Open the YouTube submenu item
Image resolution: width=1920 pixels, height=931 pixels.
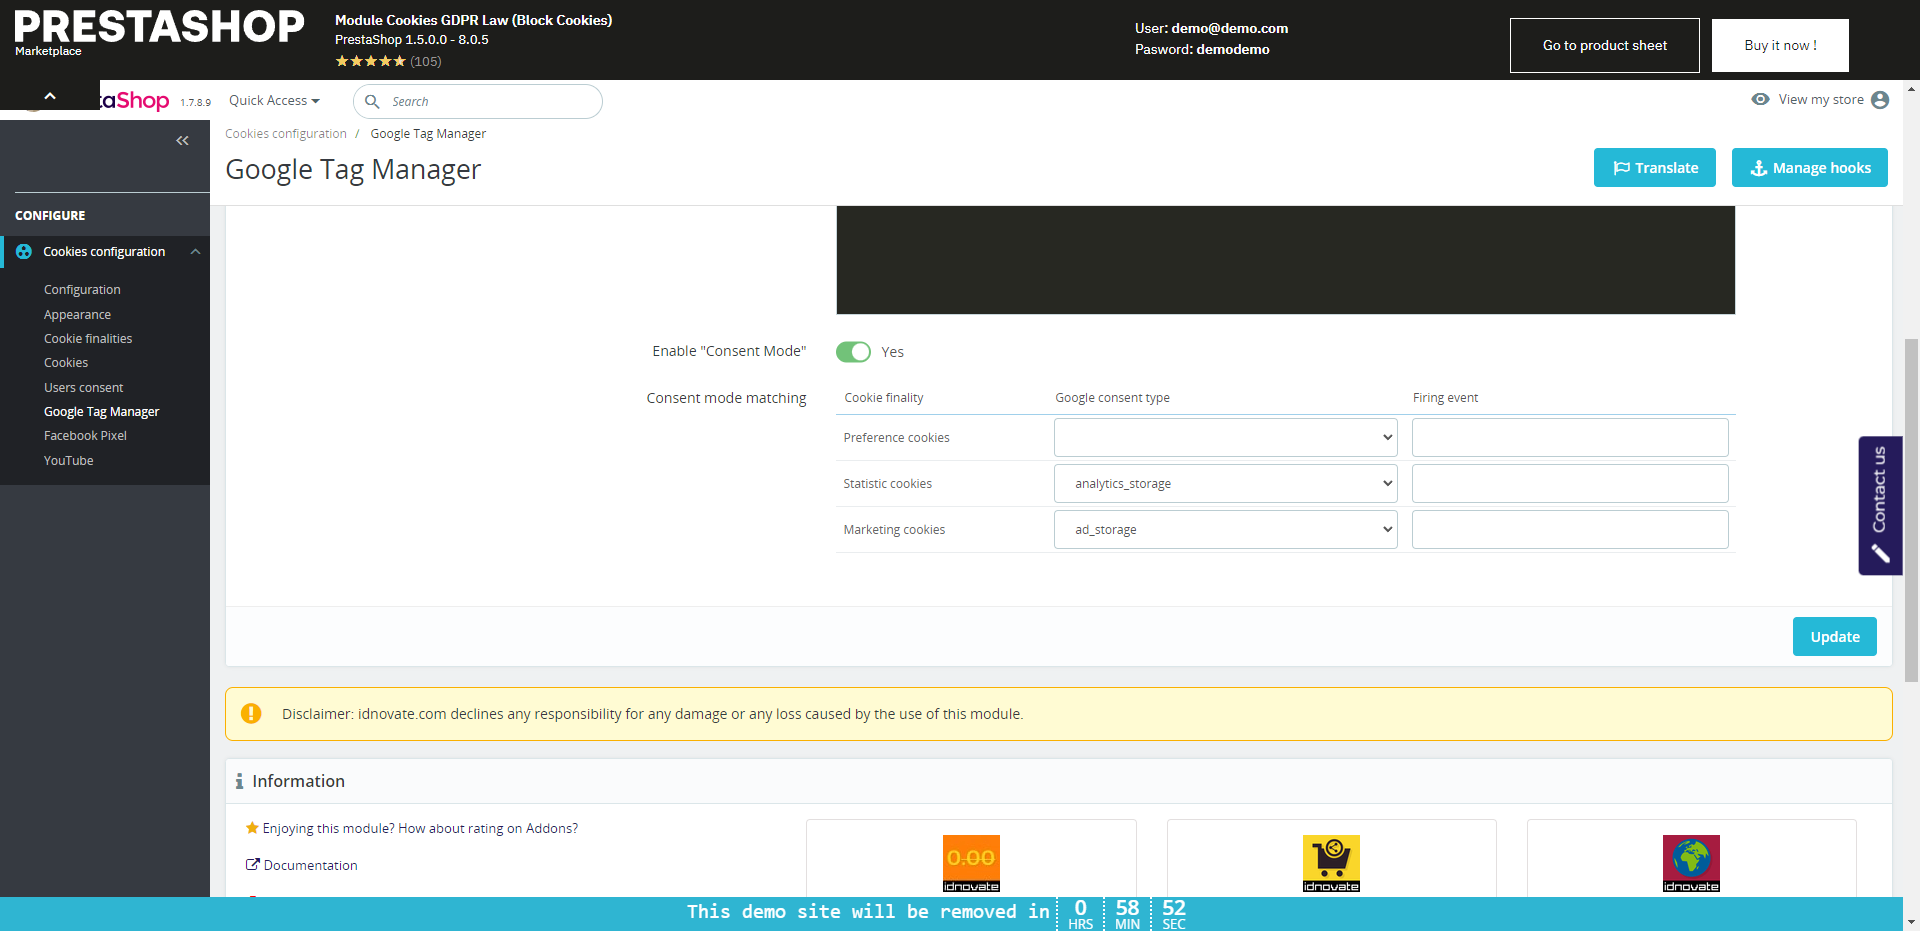click(x=68, y=461)
